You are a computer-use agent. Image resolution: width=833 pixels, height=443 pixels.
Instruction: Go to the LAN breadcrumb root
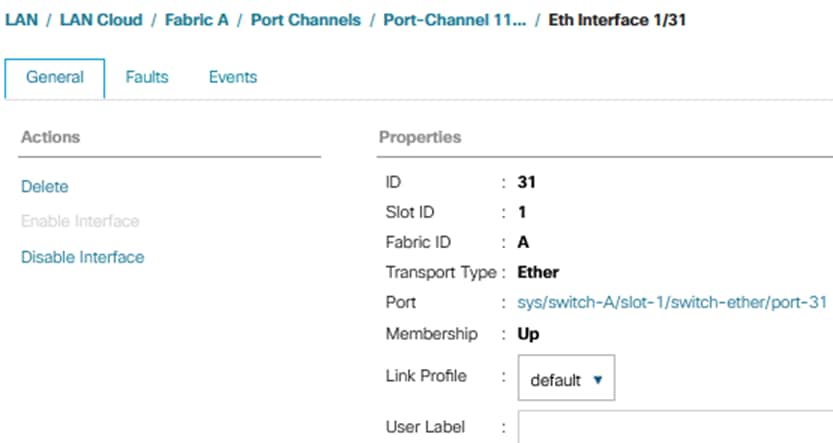pos(20,20)
